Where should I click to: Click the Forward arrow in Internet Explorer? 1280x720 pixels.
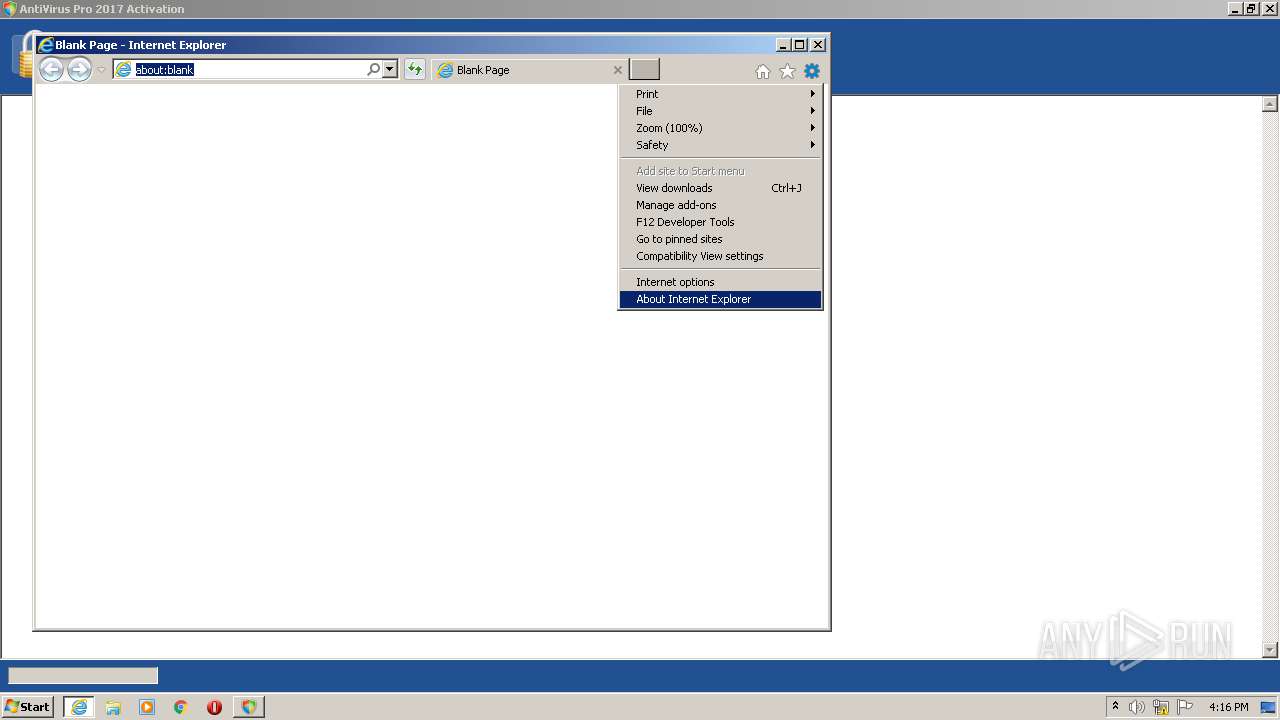pos(79,69)
